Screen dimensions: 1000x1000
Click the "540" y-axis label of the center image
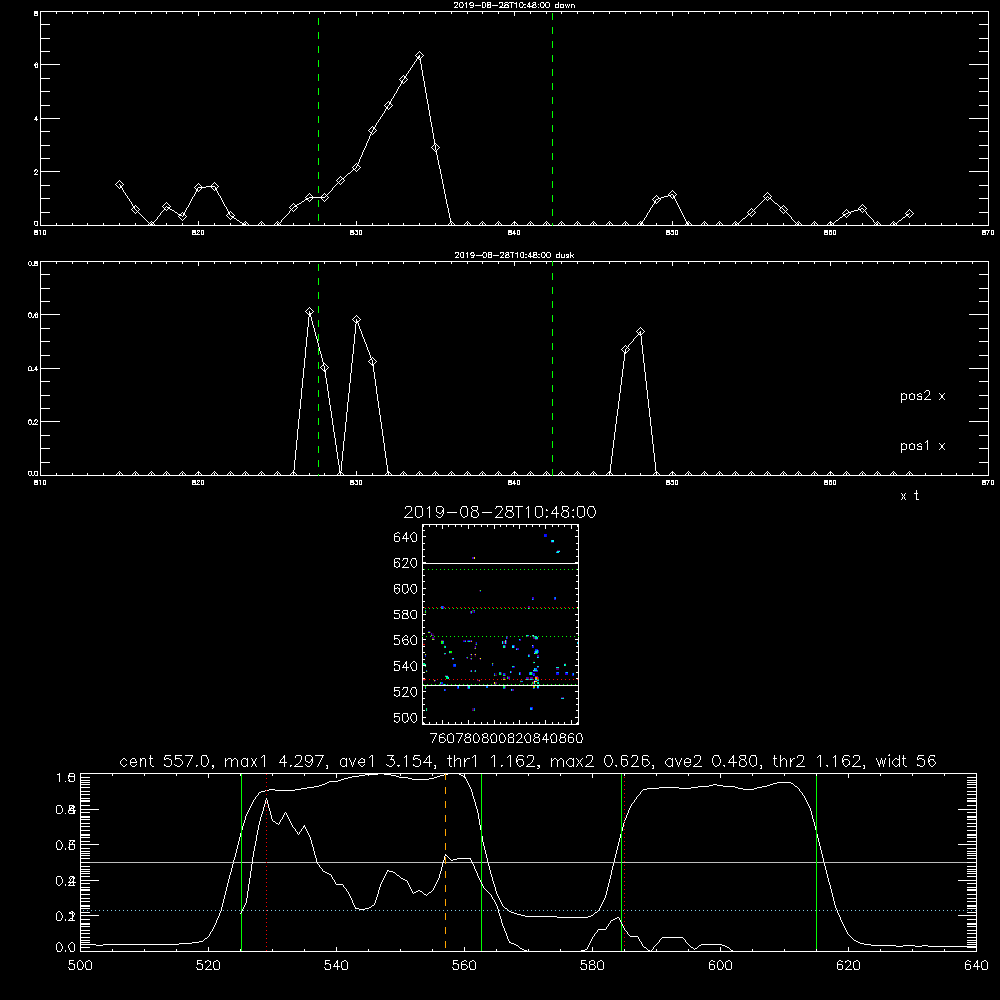[405, 666]
